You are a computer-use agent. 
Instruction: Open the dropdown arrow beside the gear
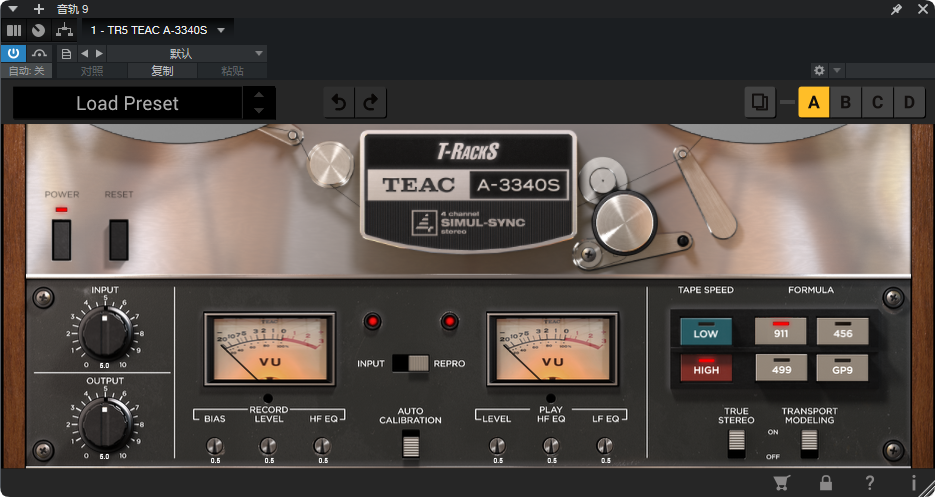coord(837,70)
